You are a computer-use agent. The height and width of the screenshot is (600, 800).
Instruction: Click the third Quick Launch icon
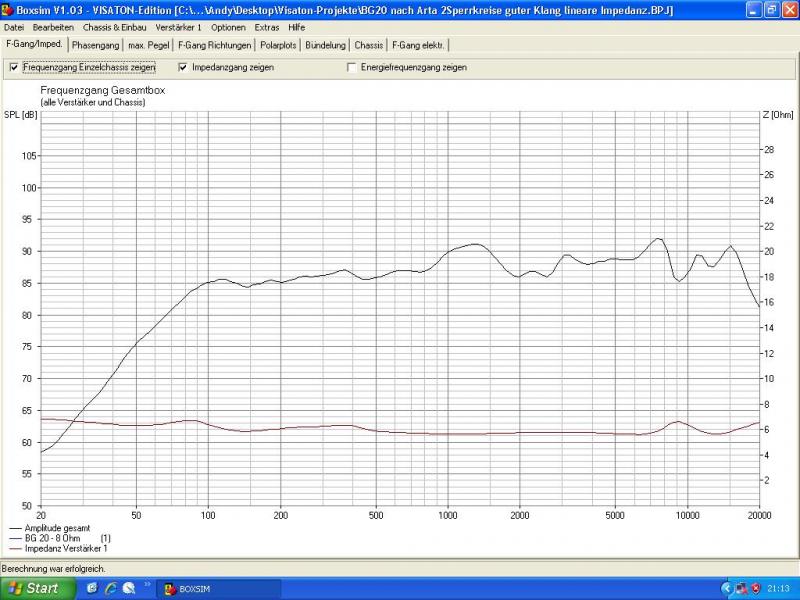[129, 589]
